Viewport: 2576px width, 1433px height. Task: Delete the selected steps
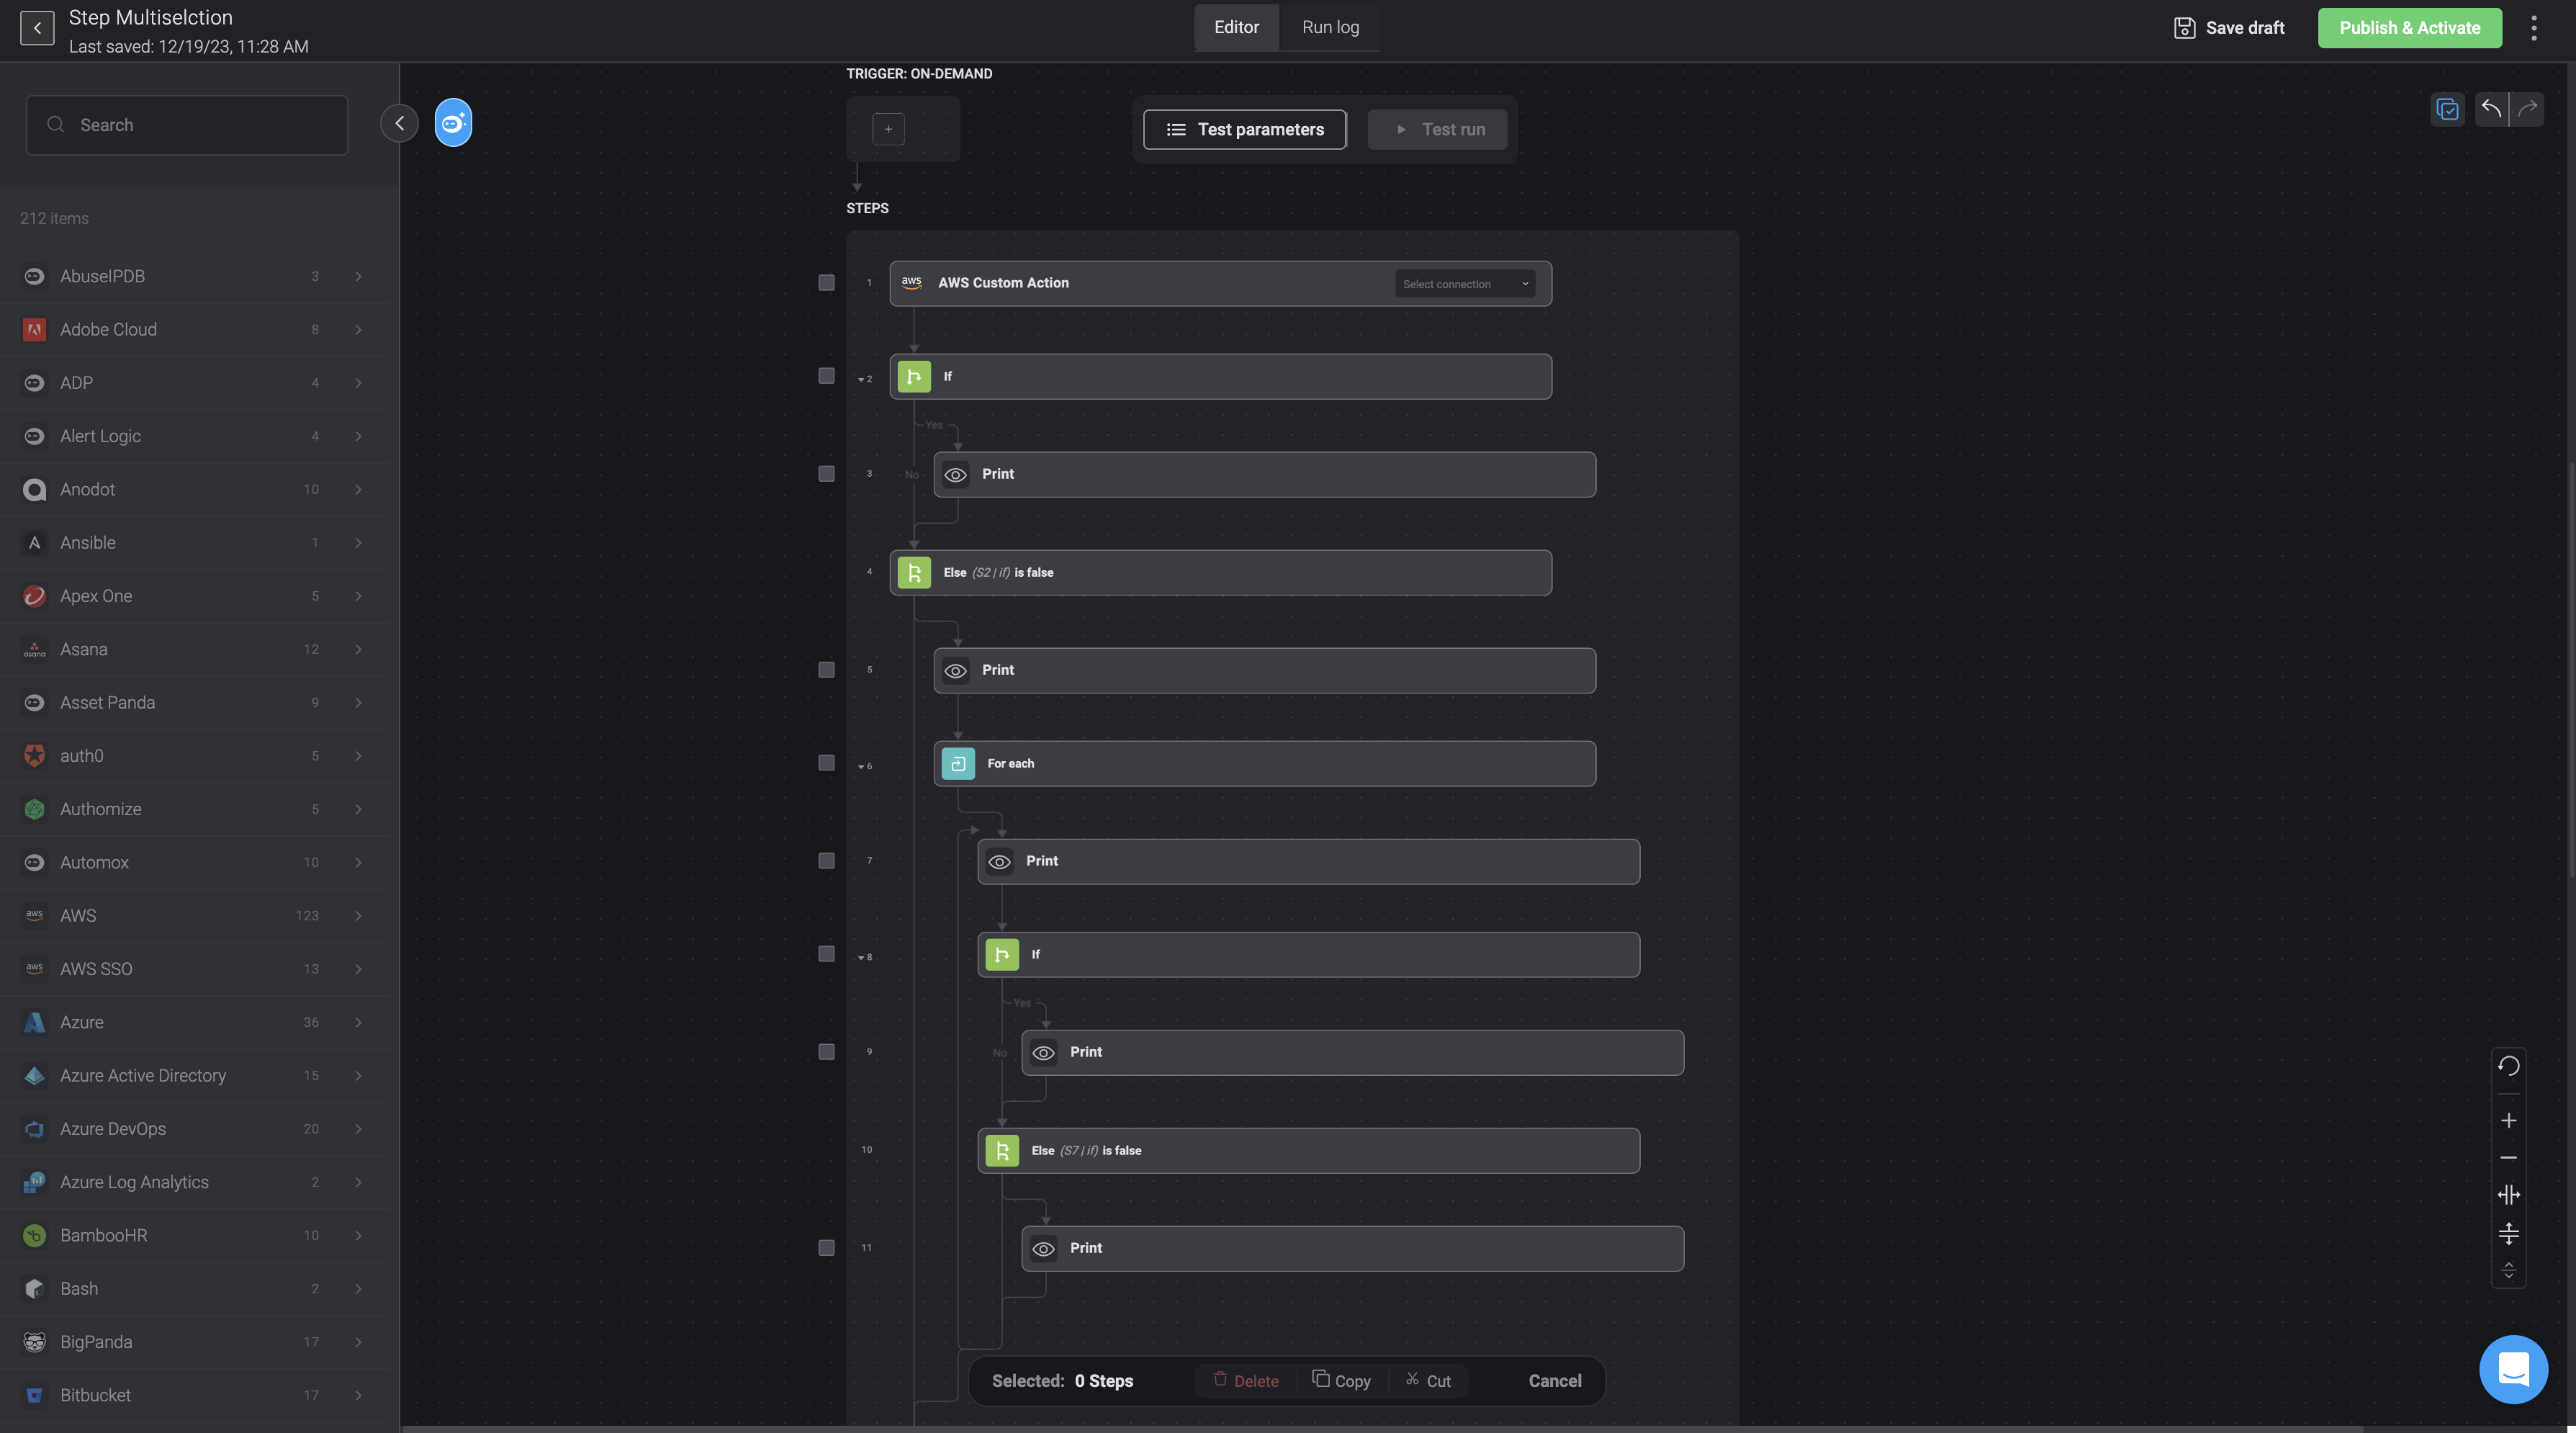coord(1246,1381)
